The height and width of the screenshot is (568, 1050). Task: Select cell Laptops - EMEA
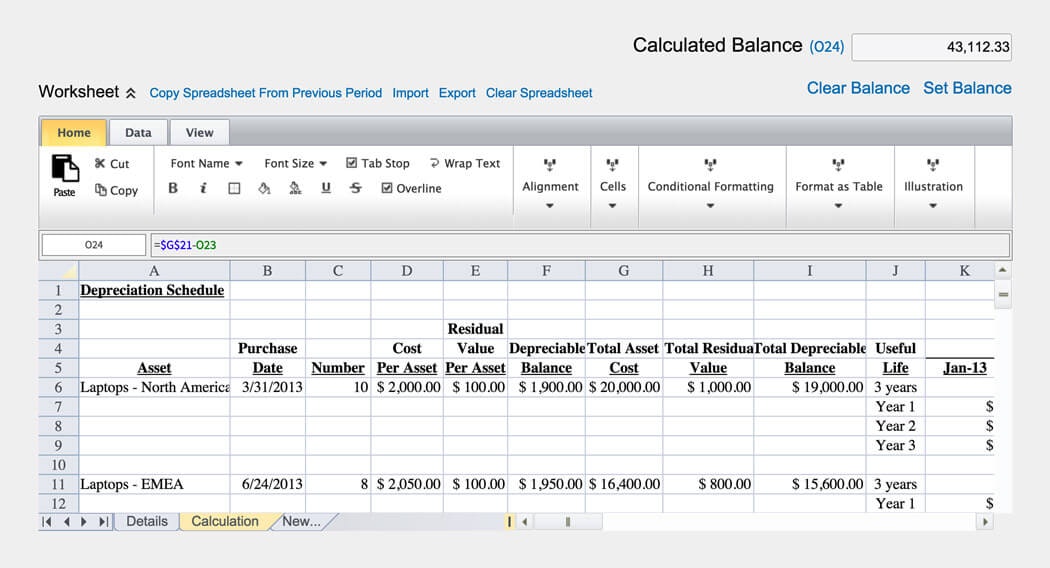pyautogui.click(x=154, y=484)
